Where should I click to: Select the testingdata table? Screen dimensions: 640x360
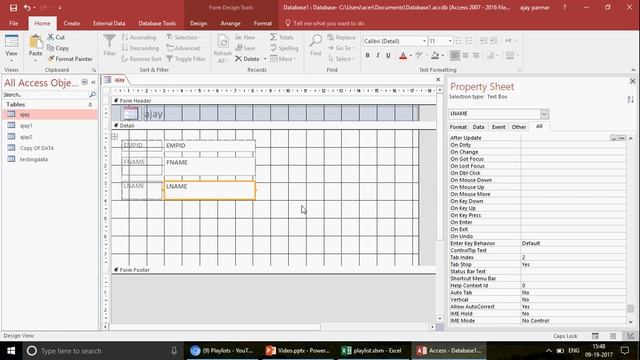click(x=33, y=159)
